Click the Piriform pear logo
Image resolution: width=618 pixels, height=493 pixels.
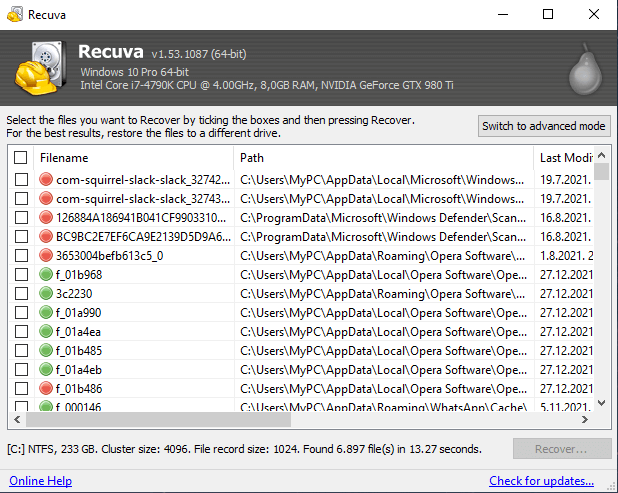[585, 70]
